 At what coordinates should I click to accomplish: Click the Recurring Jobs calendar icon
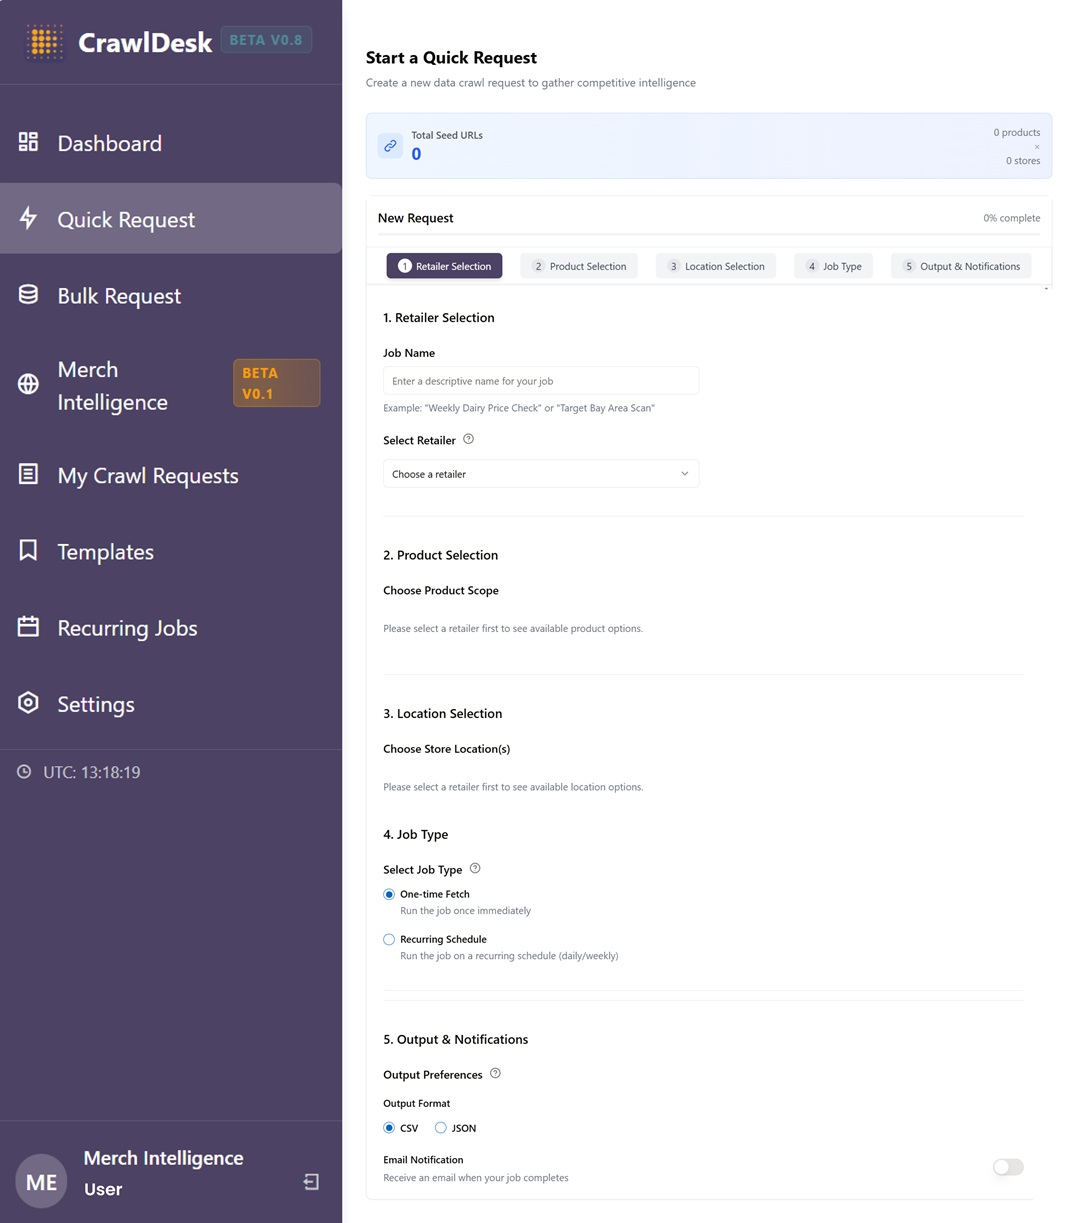[29, 627]
